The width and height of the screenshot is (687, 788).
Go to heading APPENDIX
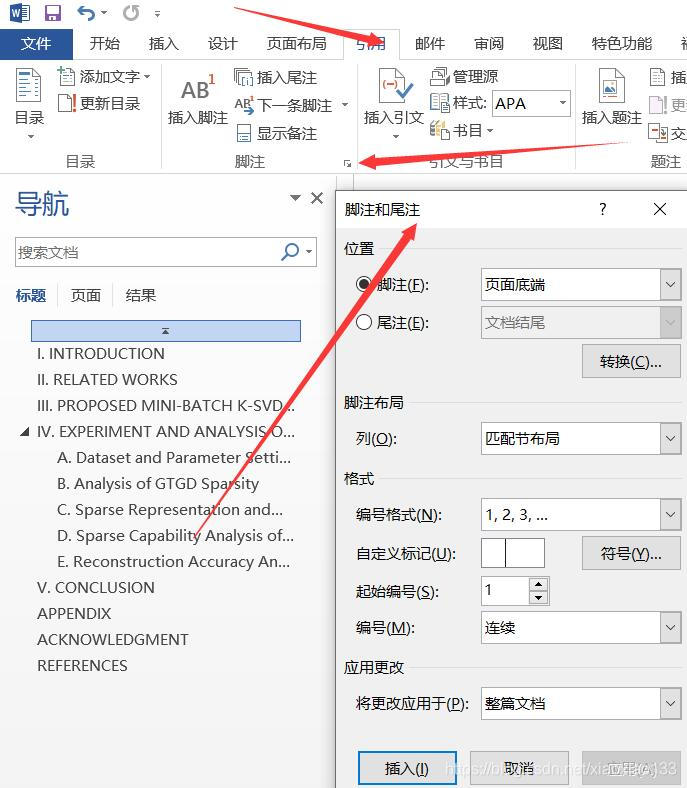(x=74, y=614)
